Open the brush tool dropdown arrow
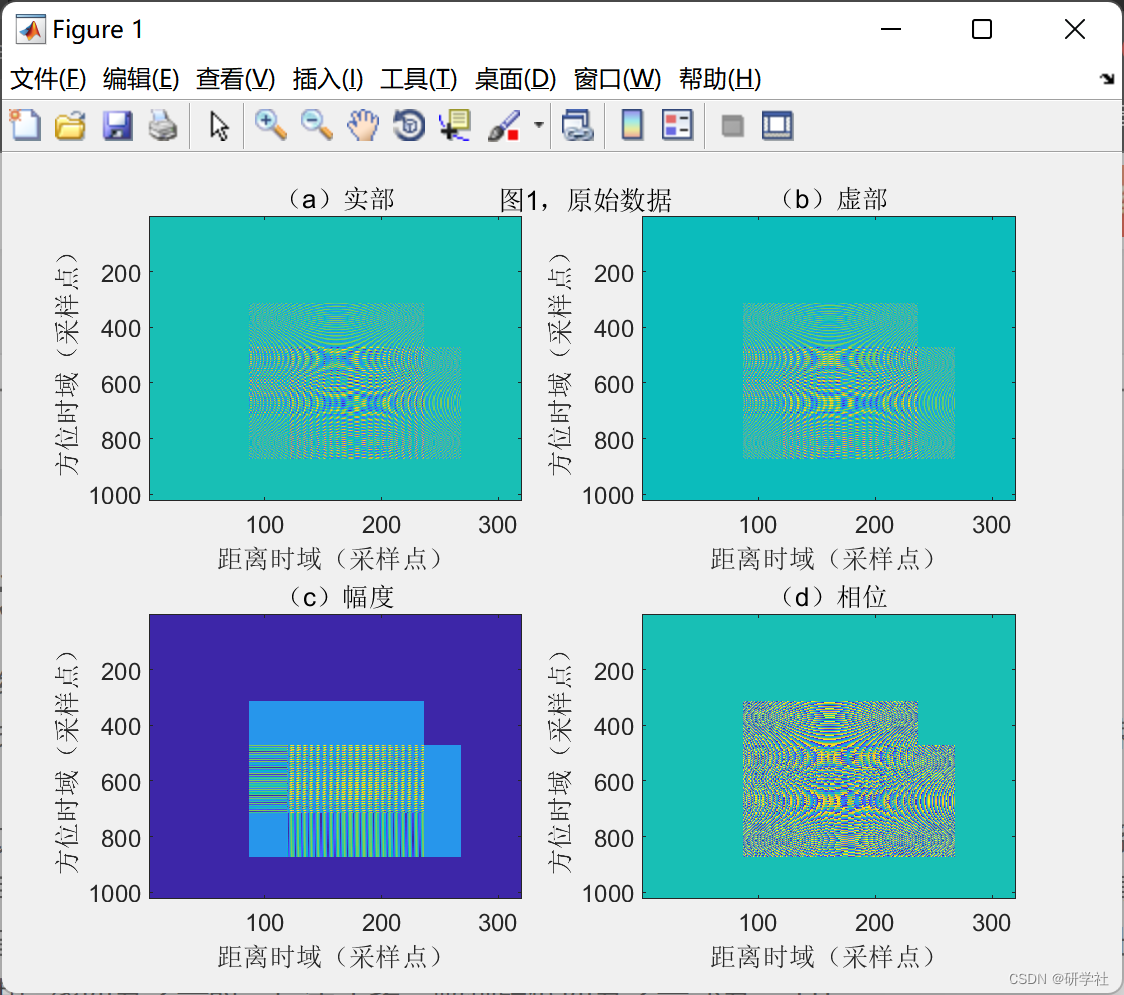 click(536, 125)
